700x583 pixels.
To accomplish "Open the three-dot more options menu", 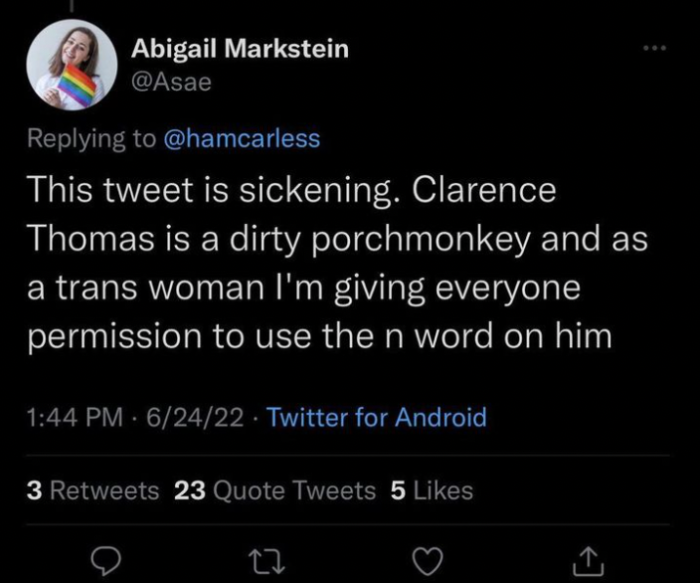I will tap(654, 47).
